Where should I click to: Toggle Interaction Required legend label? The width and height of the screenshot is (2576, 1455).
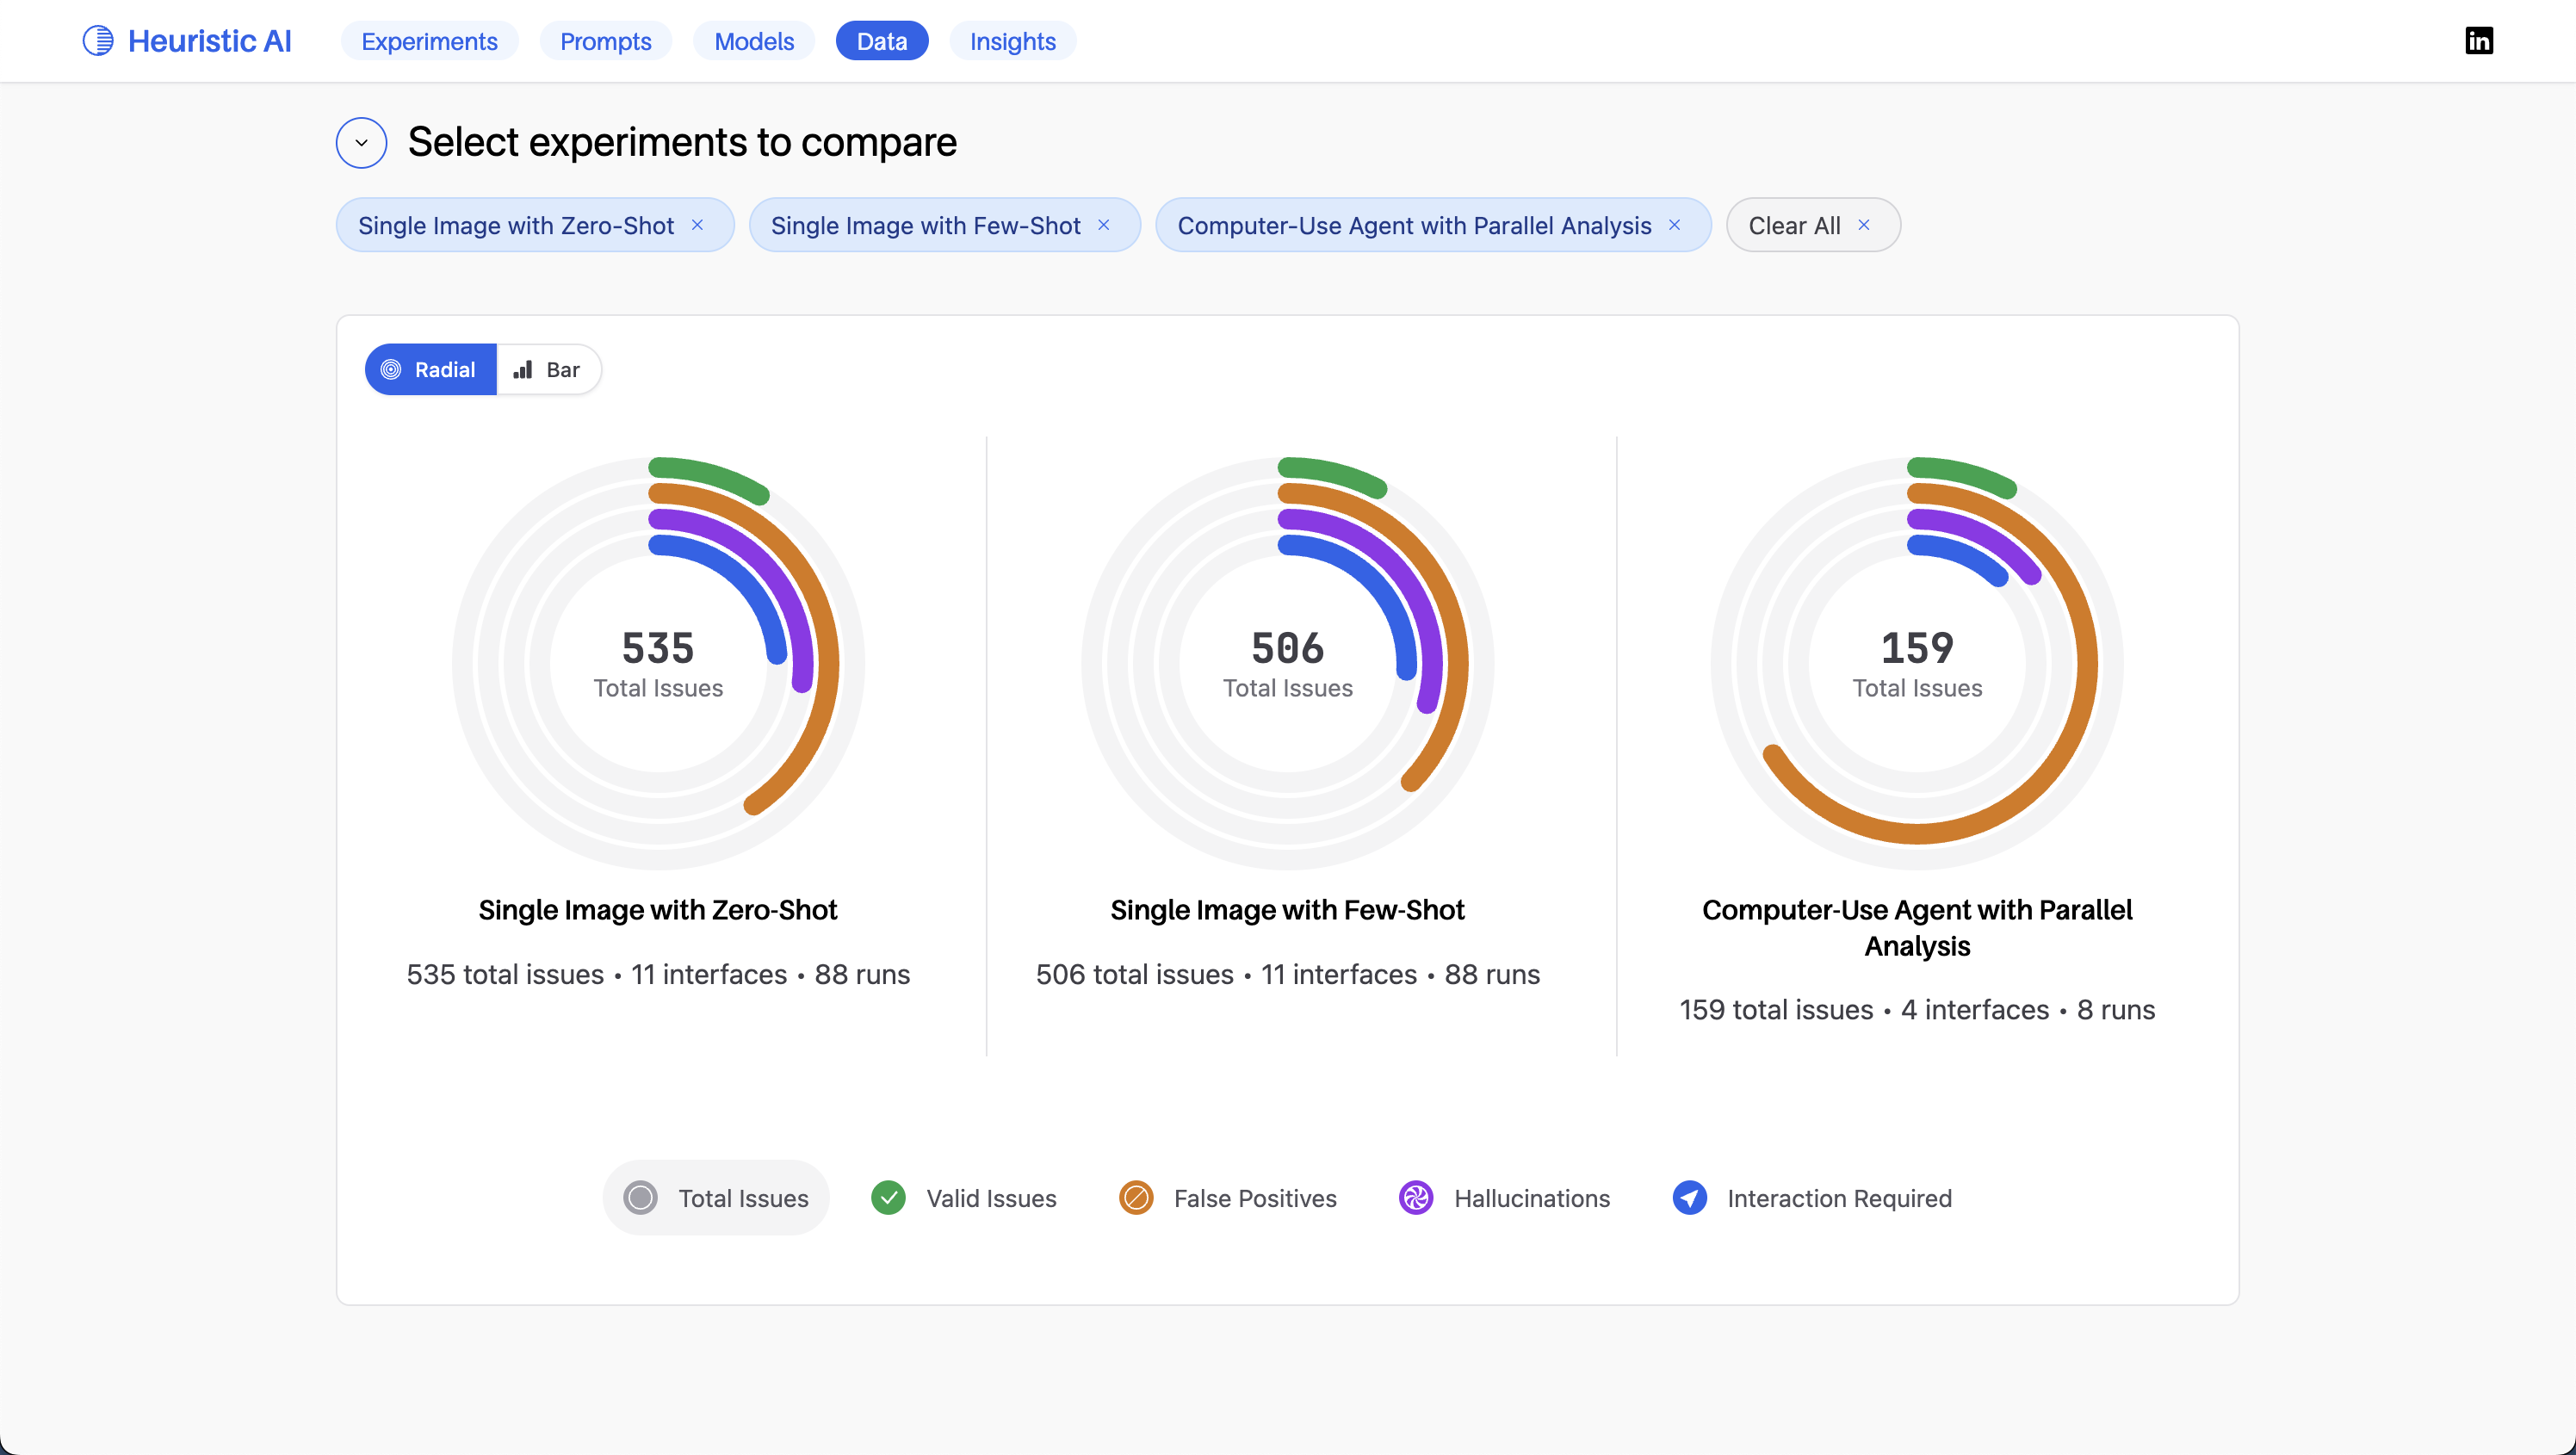1839,1198
